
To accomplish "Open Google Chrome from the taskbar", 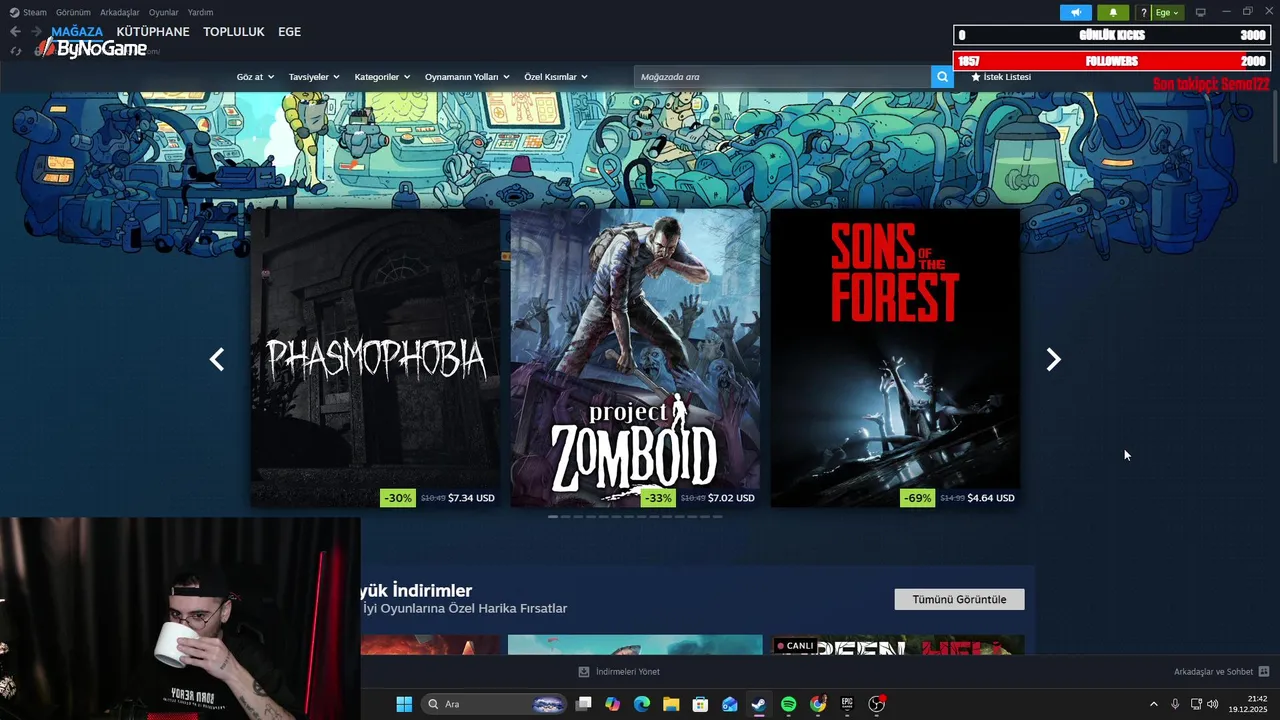I will coord(818,704).
